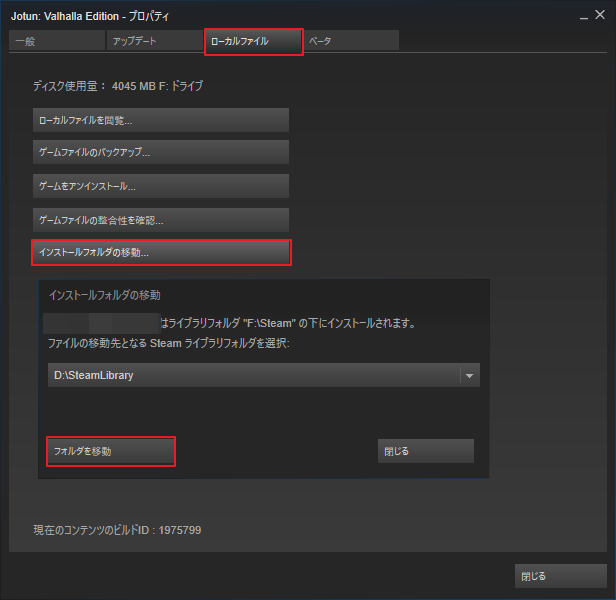Select the ローカルファイル tab
The width and height of the screenshot is (616, 600).
tap(253, 41)
